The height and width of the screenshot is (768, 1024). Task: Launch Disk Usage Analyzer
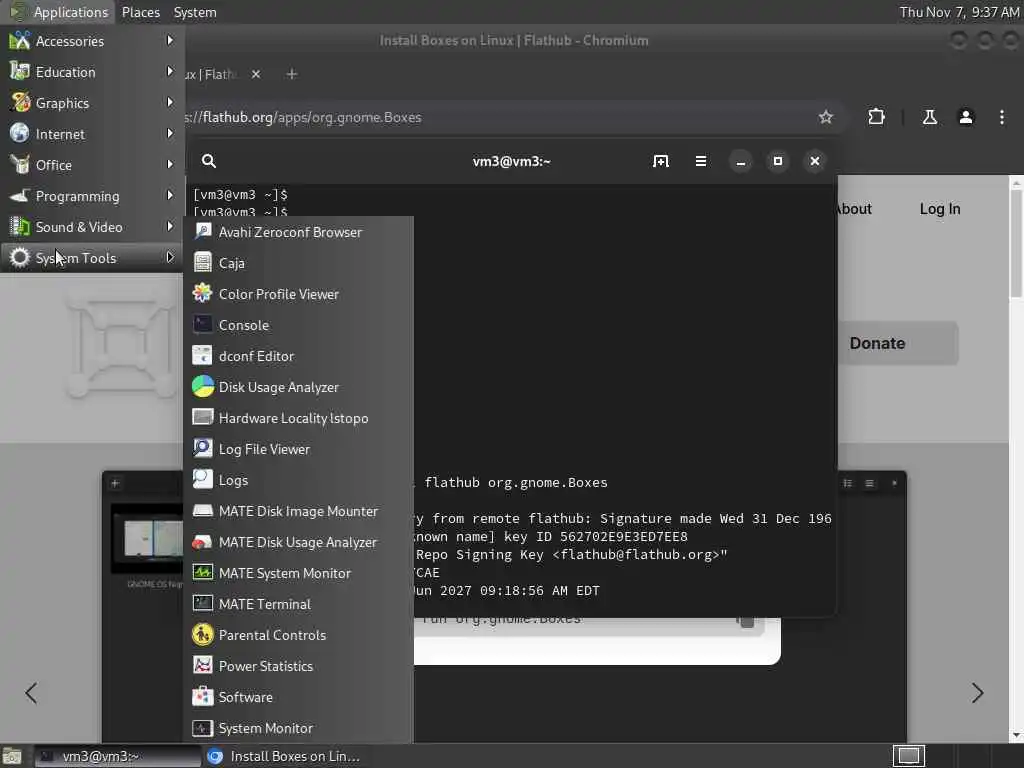click(298, 387)
